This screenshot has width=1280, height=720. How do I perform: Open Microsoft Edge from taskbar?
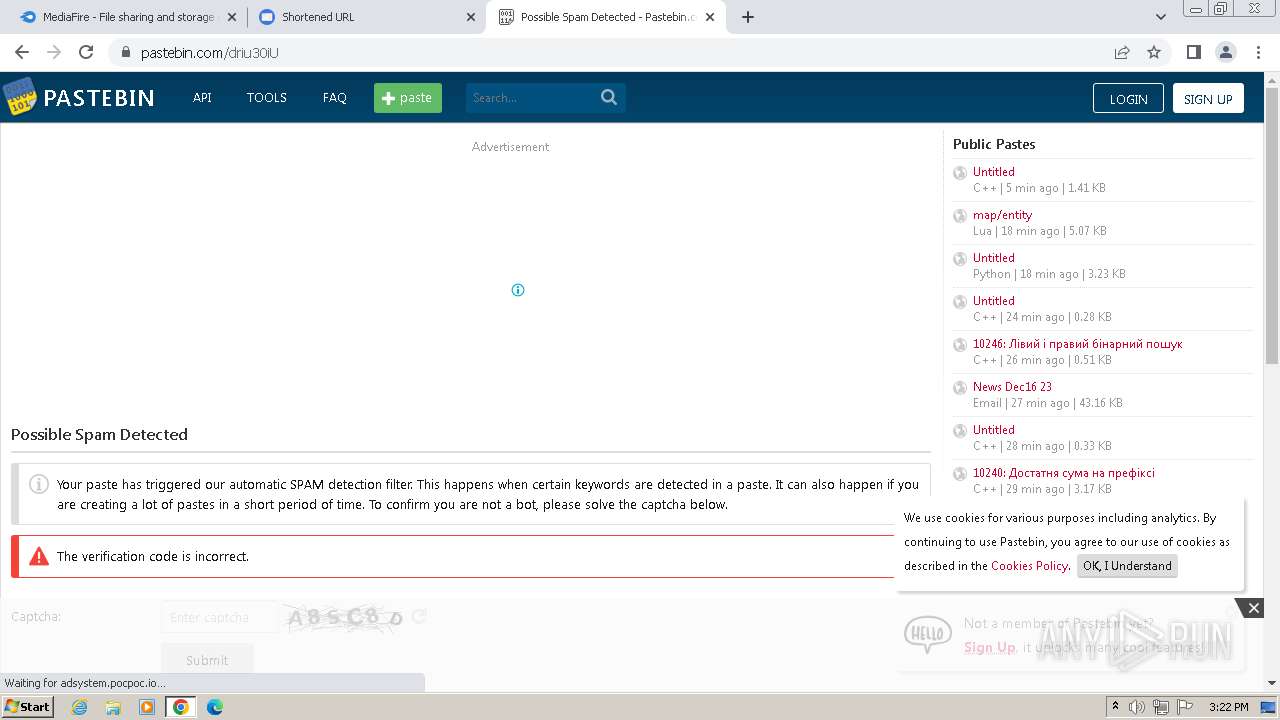[214, 707]
